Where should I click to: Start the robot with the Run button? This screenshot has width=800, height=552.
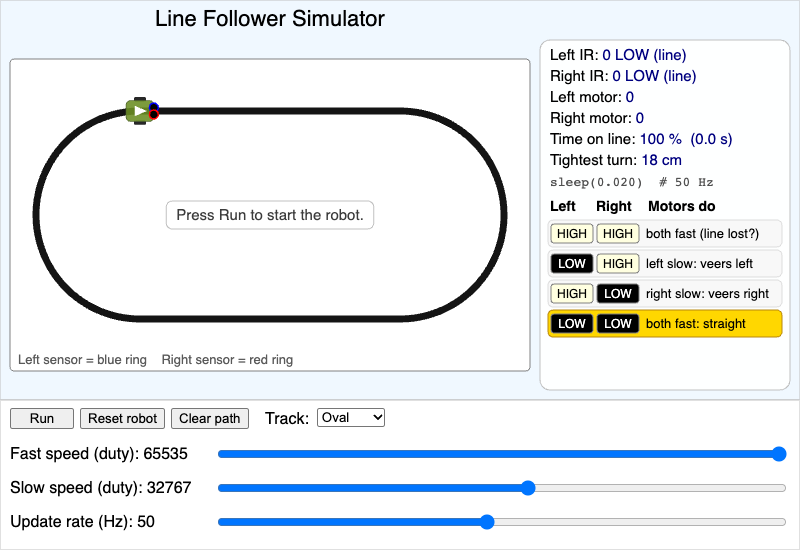click(x=42, y=418)
